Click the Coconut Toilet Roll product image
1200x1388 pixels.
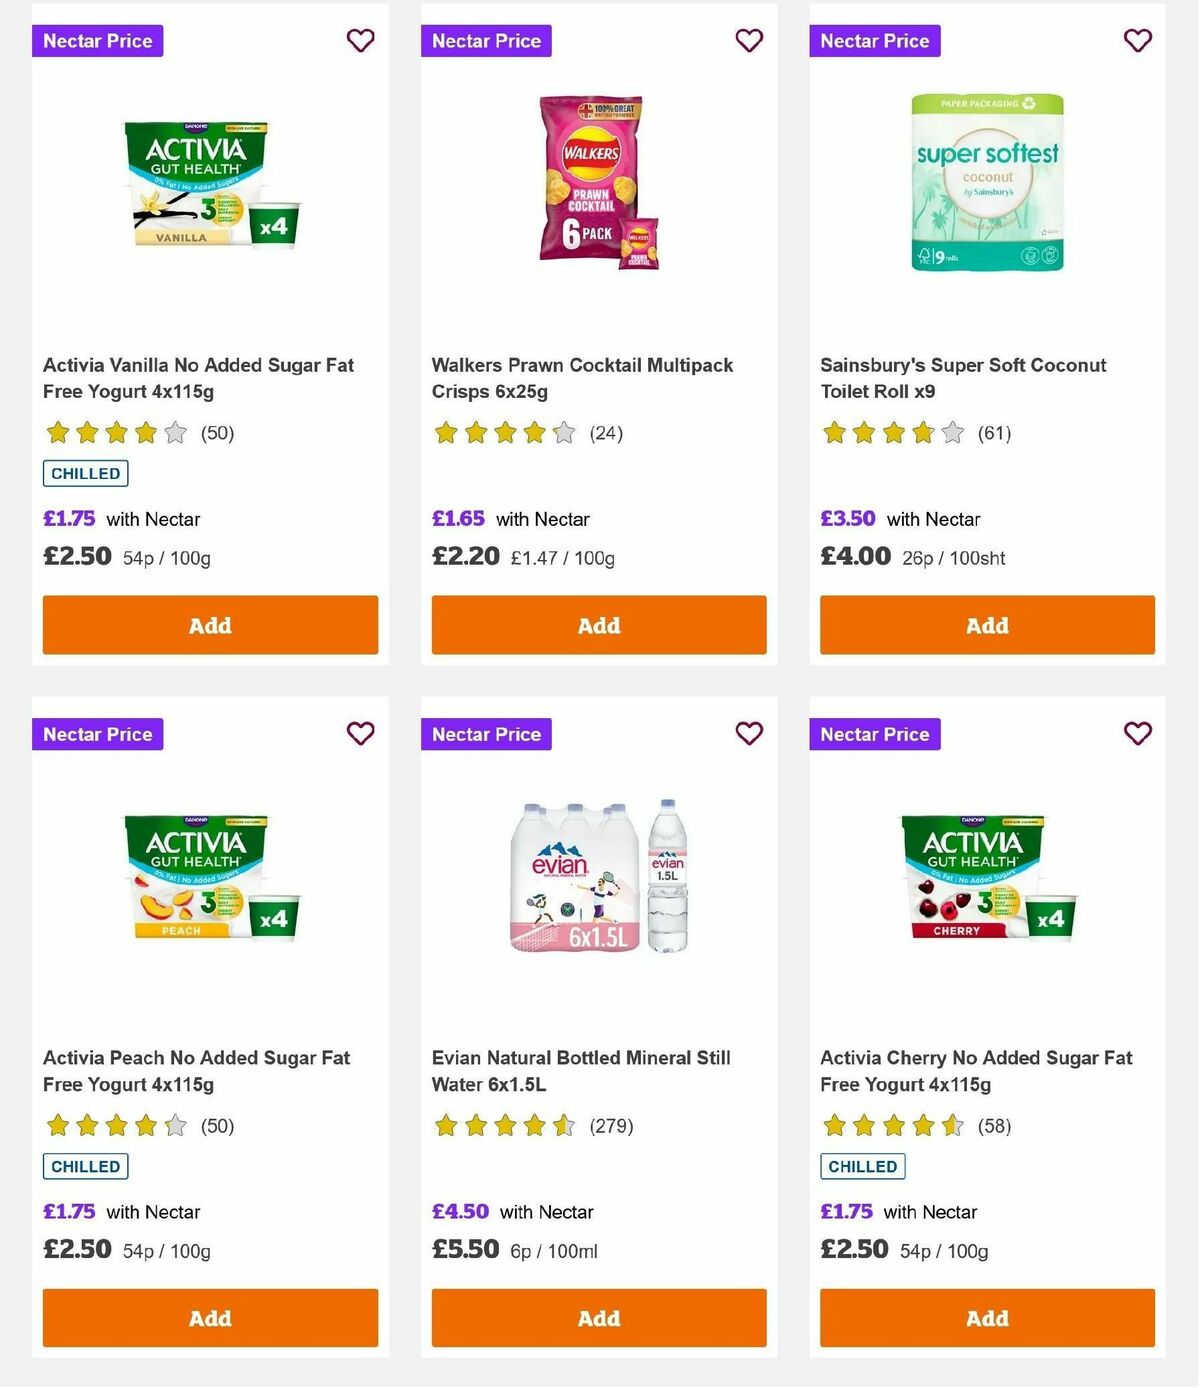[x=986, y=185]
